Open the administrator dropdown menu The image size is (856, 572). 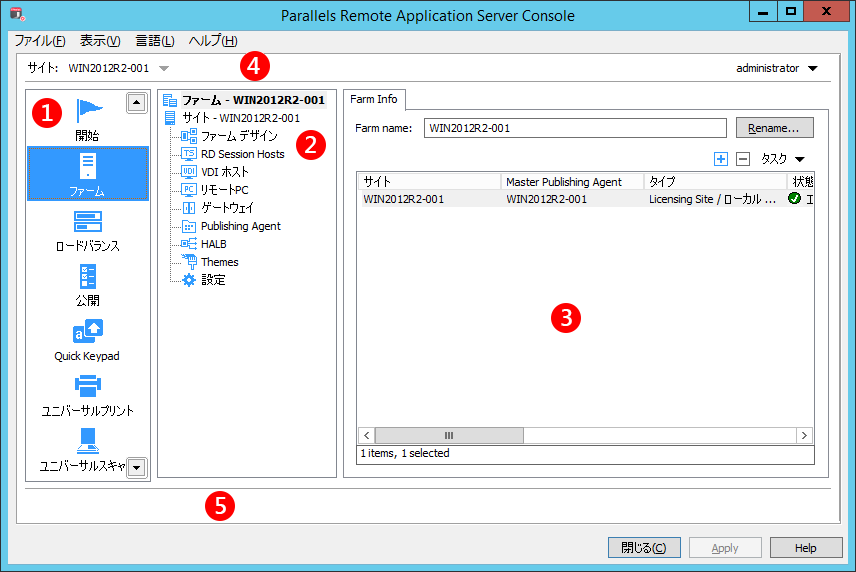813,69
